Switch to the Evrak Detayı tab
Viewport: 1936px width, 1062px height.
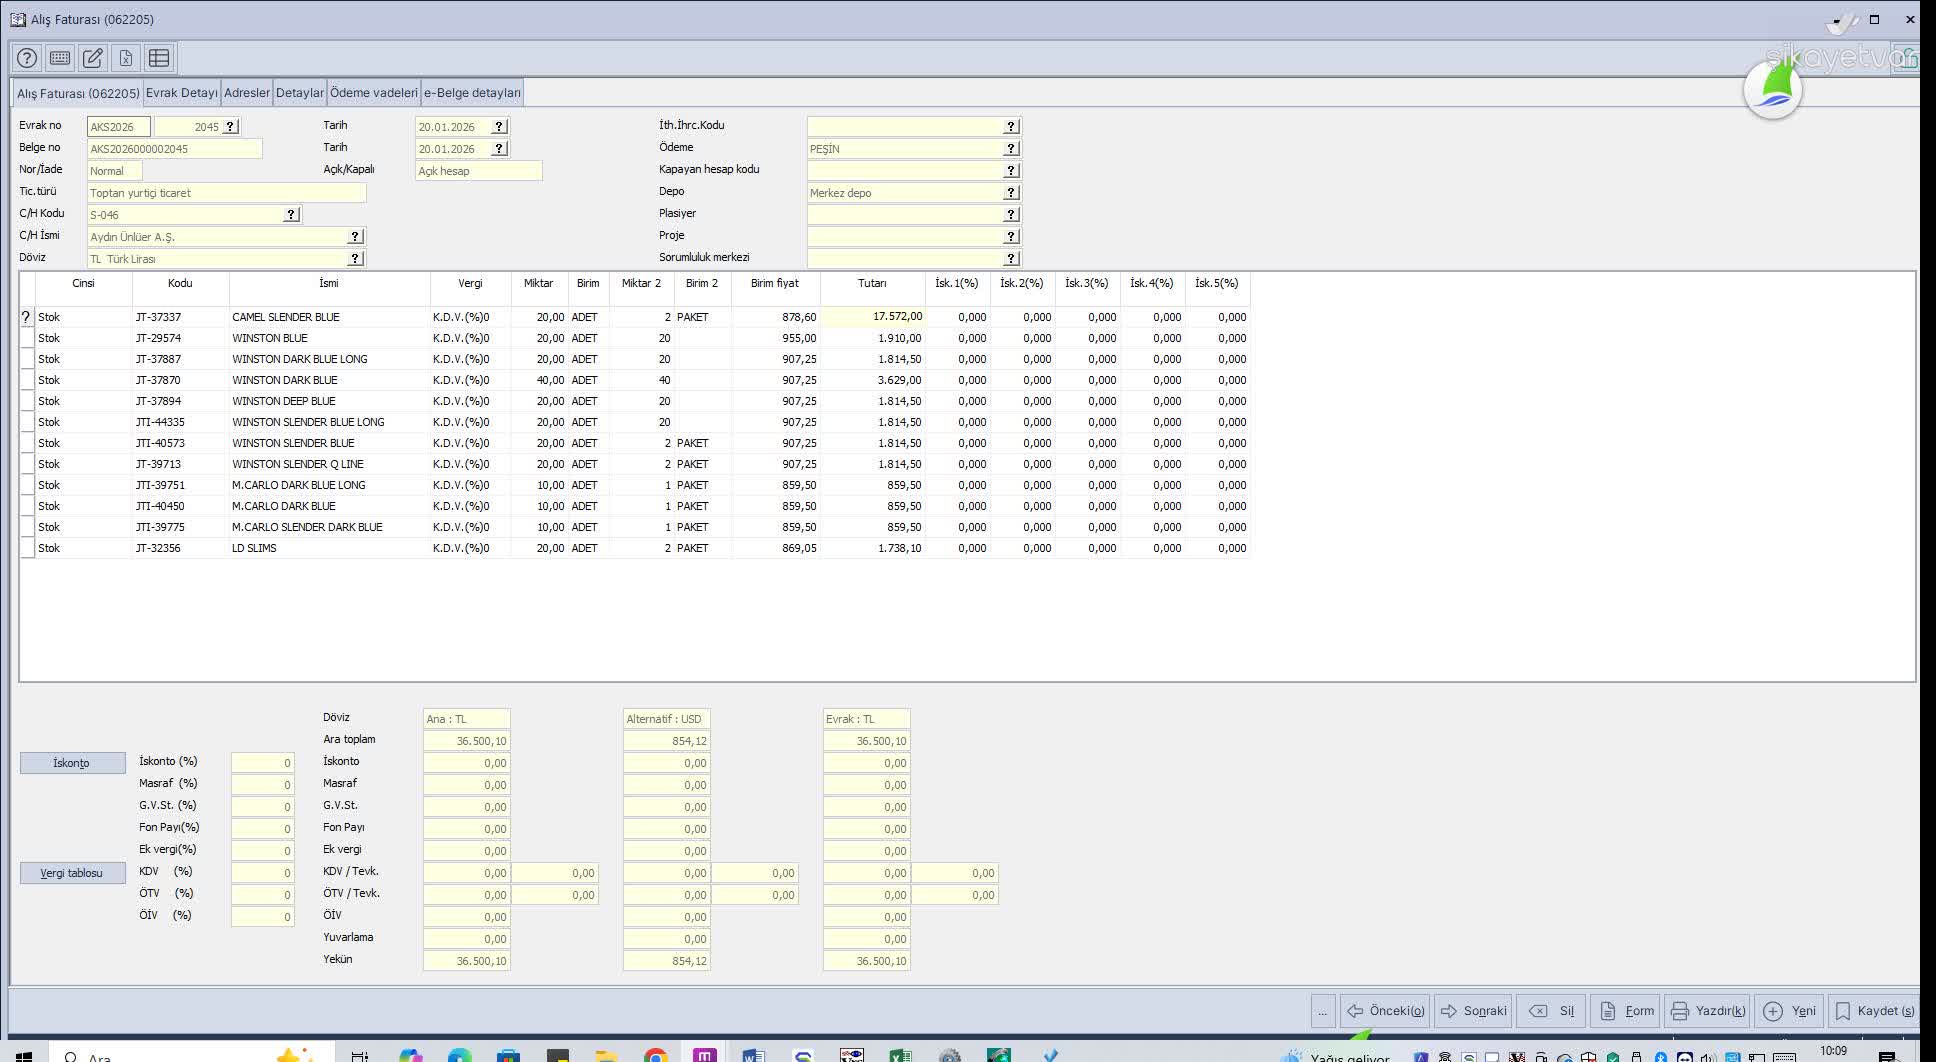click(x=181, y=93)
